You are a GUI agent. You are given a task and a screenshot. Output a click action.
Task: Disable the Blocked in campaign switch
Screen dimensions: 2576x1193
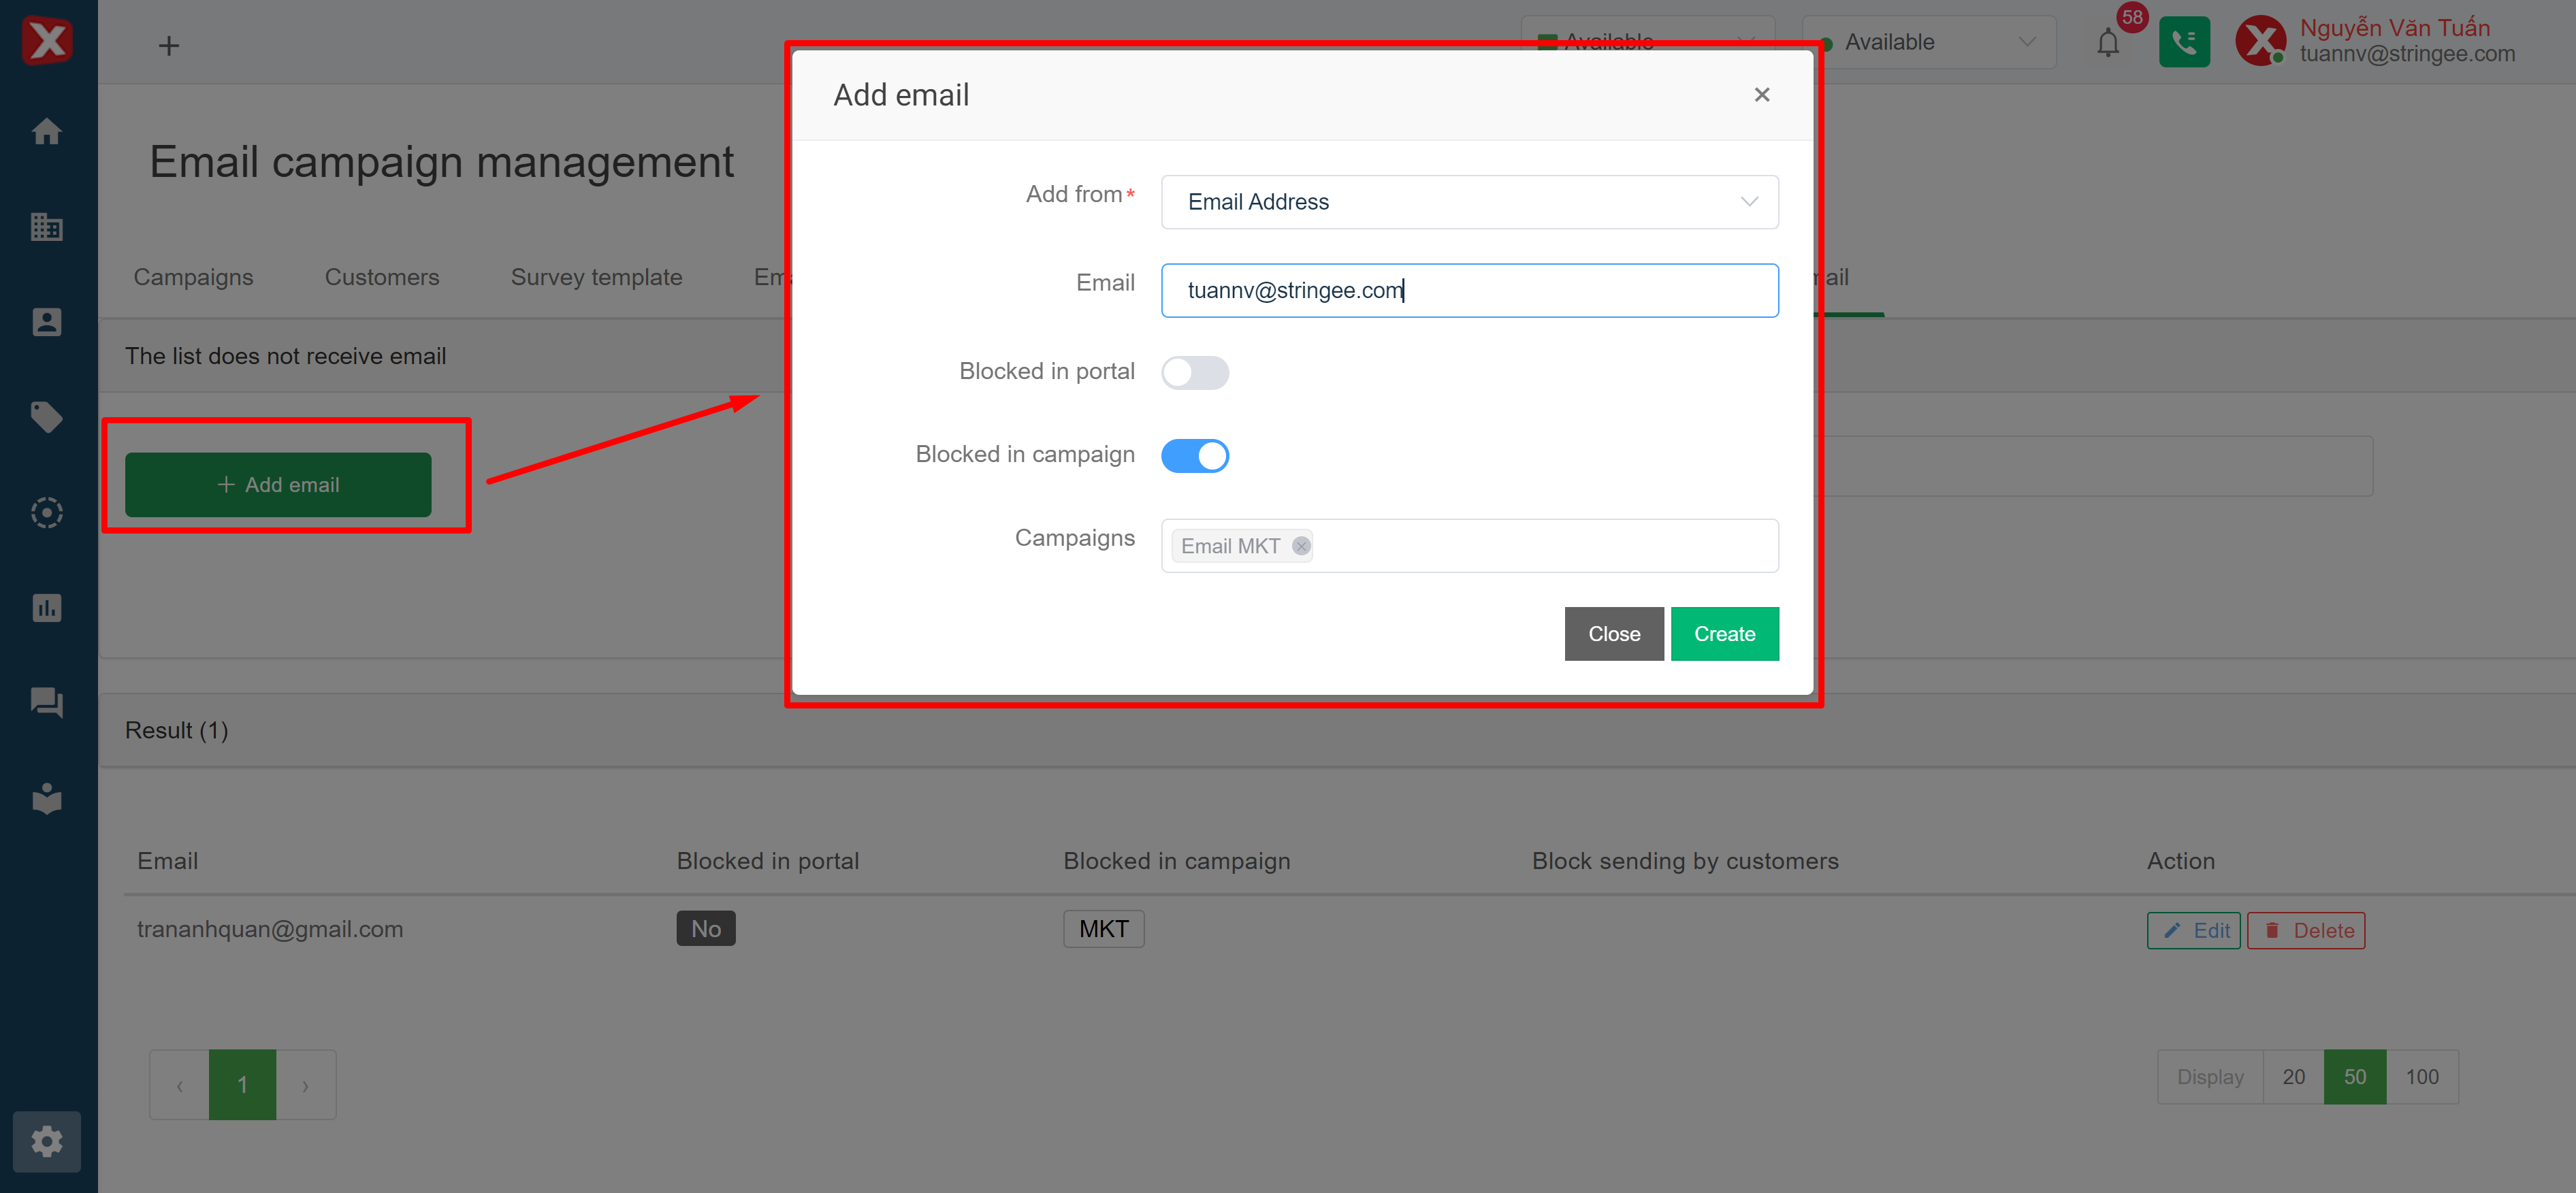click(x=1194, y=456)
